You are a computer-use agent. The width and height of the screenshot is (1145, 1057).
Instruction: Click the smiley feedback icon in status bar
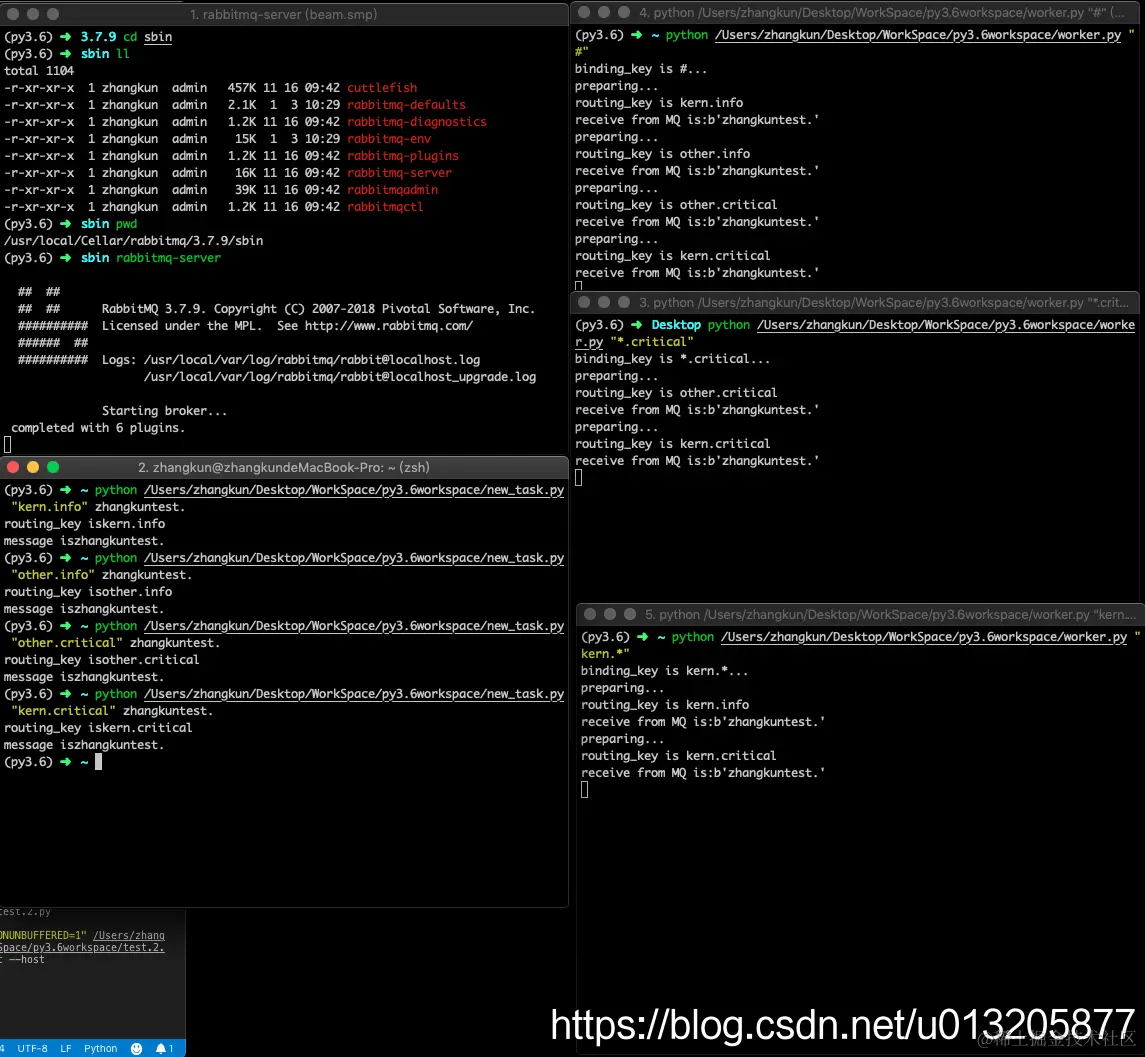click(137, 1048)
